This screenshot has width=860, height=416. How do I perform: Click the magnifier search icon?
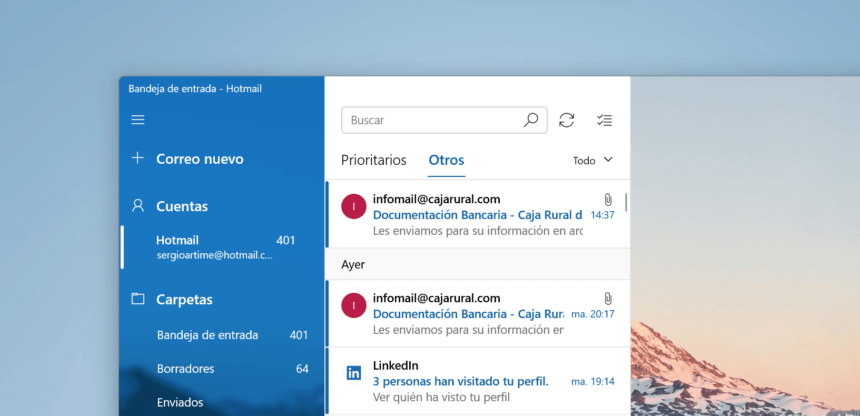click(x=531, y=120)
